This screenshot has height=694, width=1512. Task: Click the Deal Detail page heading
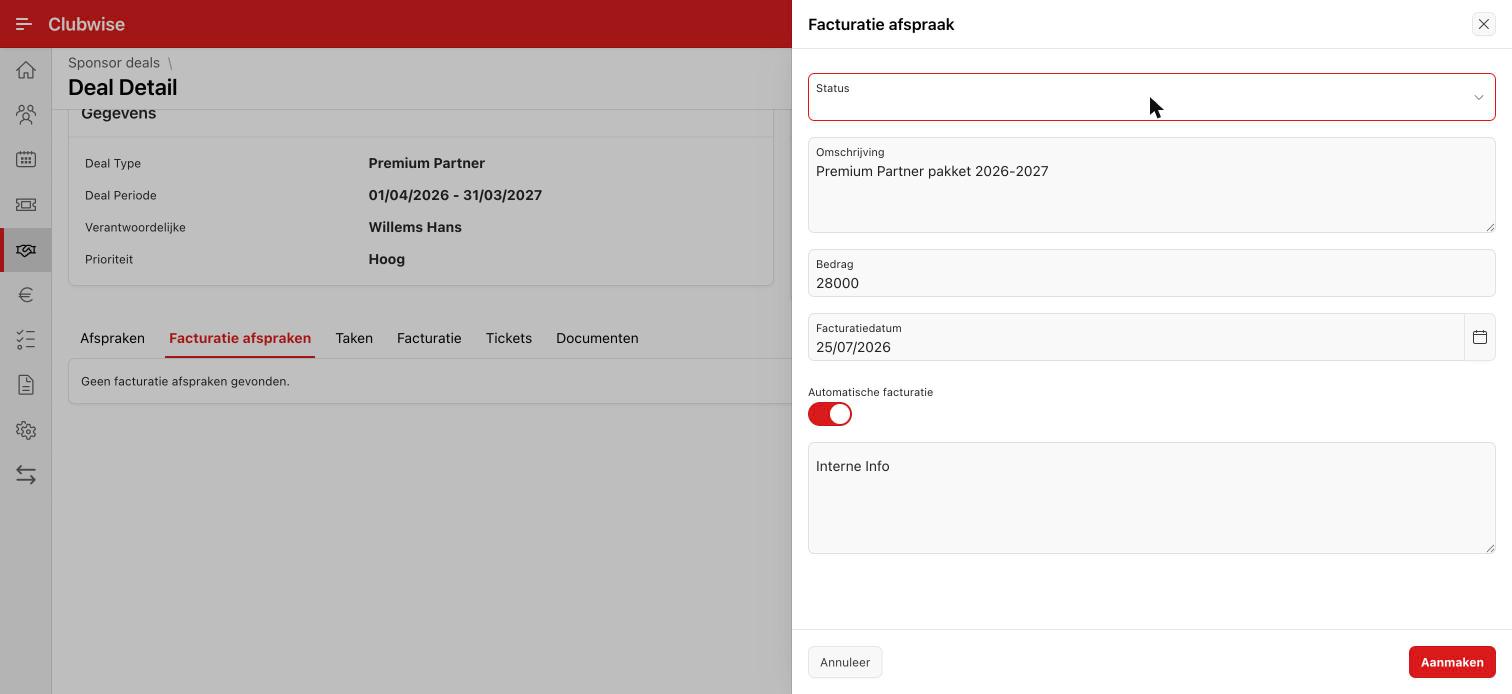(x=122, y=88)
